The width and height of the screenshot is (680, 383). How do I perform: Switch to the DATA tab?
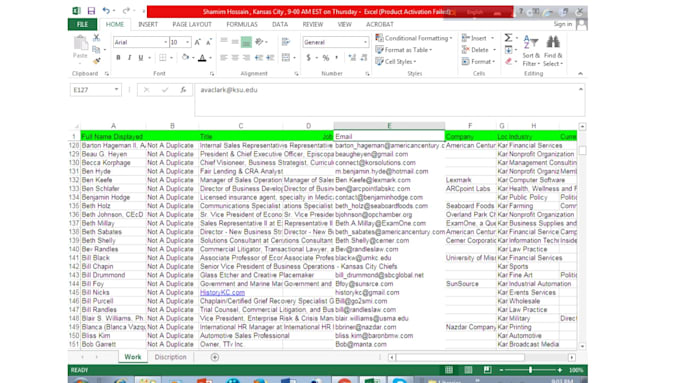[x=280, y=24]
